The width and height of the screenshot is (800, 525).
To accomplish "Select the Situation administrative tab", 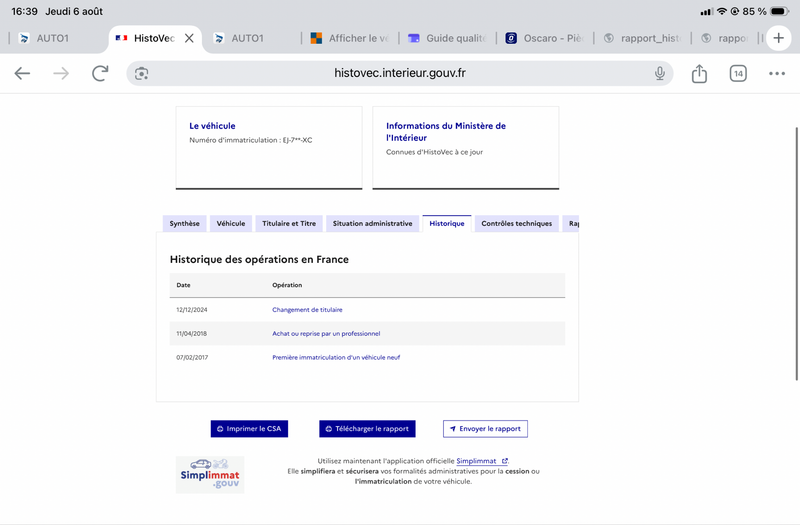I will coord(372,223).
